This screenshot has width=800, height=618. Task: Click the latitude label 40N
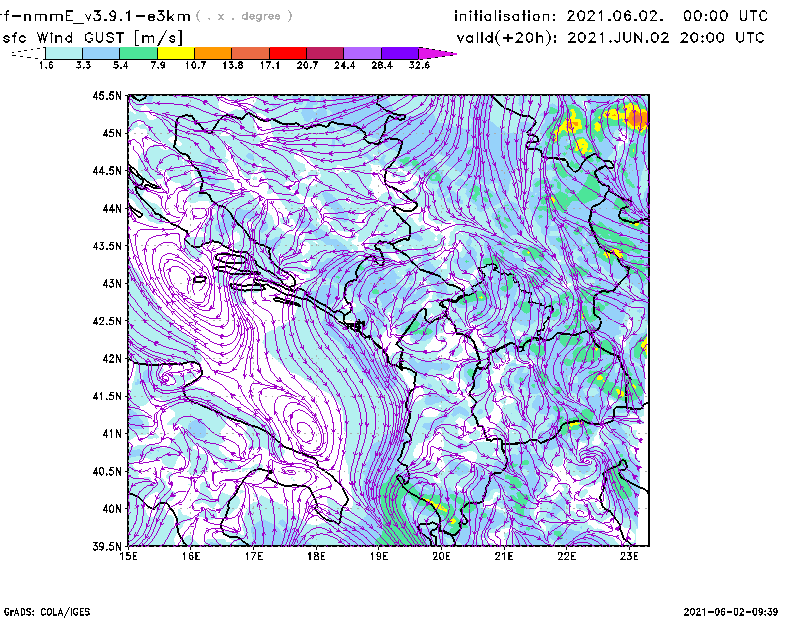click(112, 508)
